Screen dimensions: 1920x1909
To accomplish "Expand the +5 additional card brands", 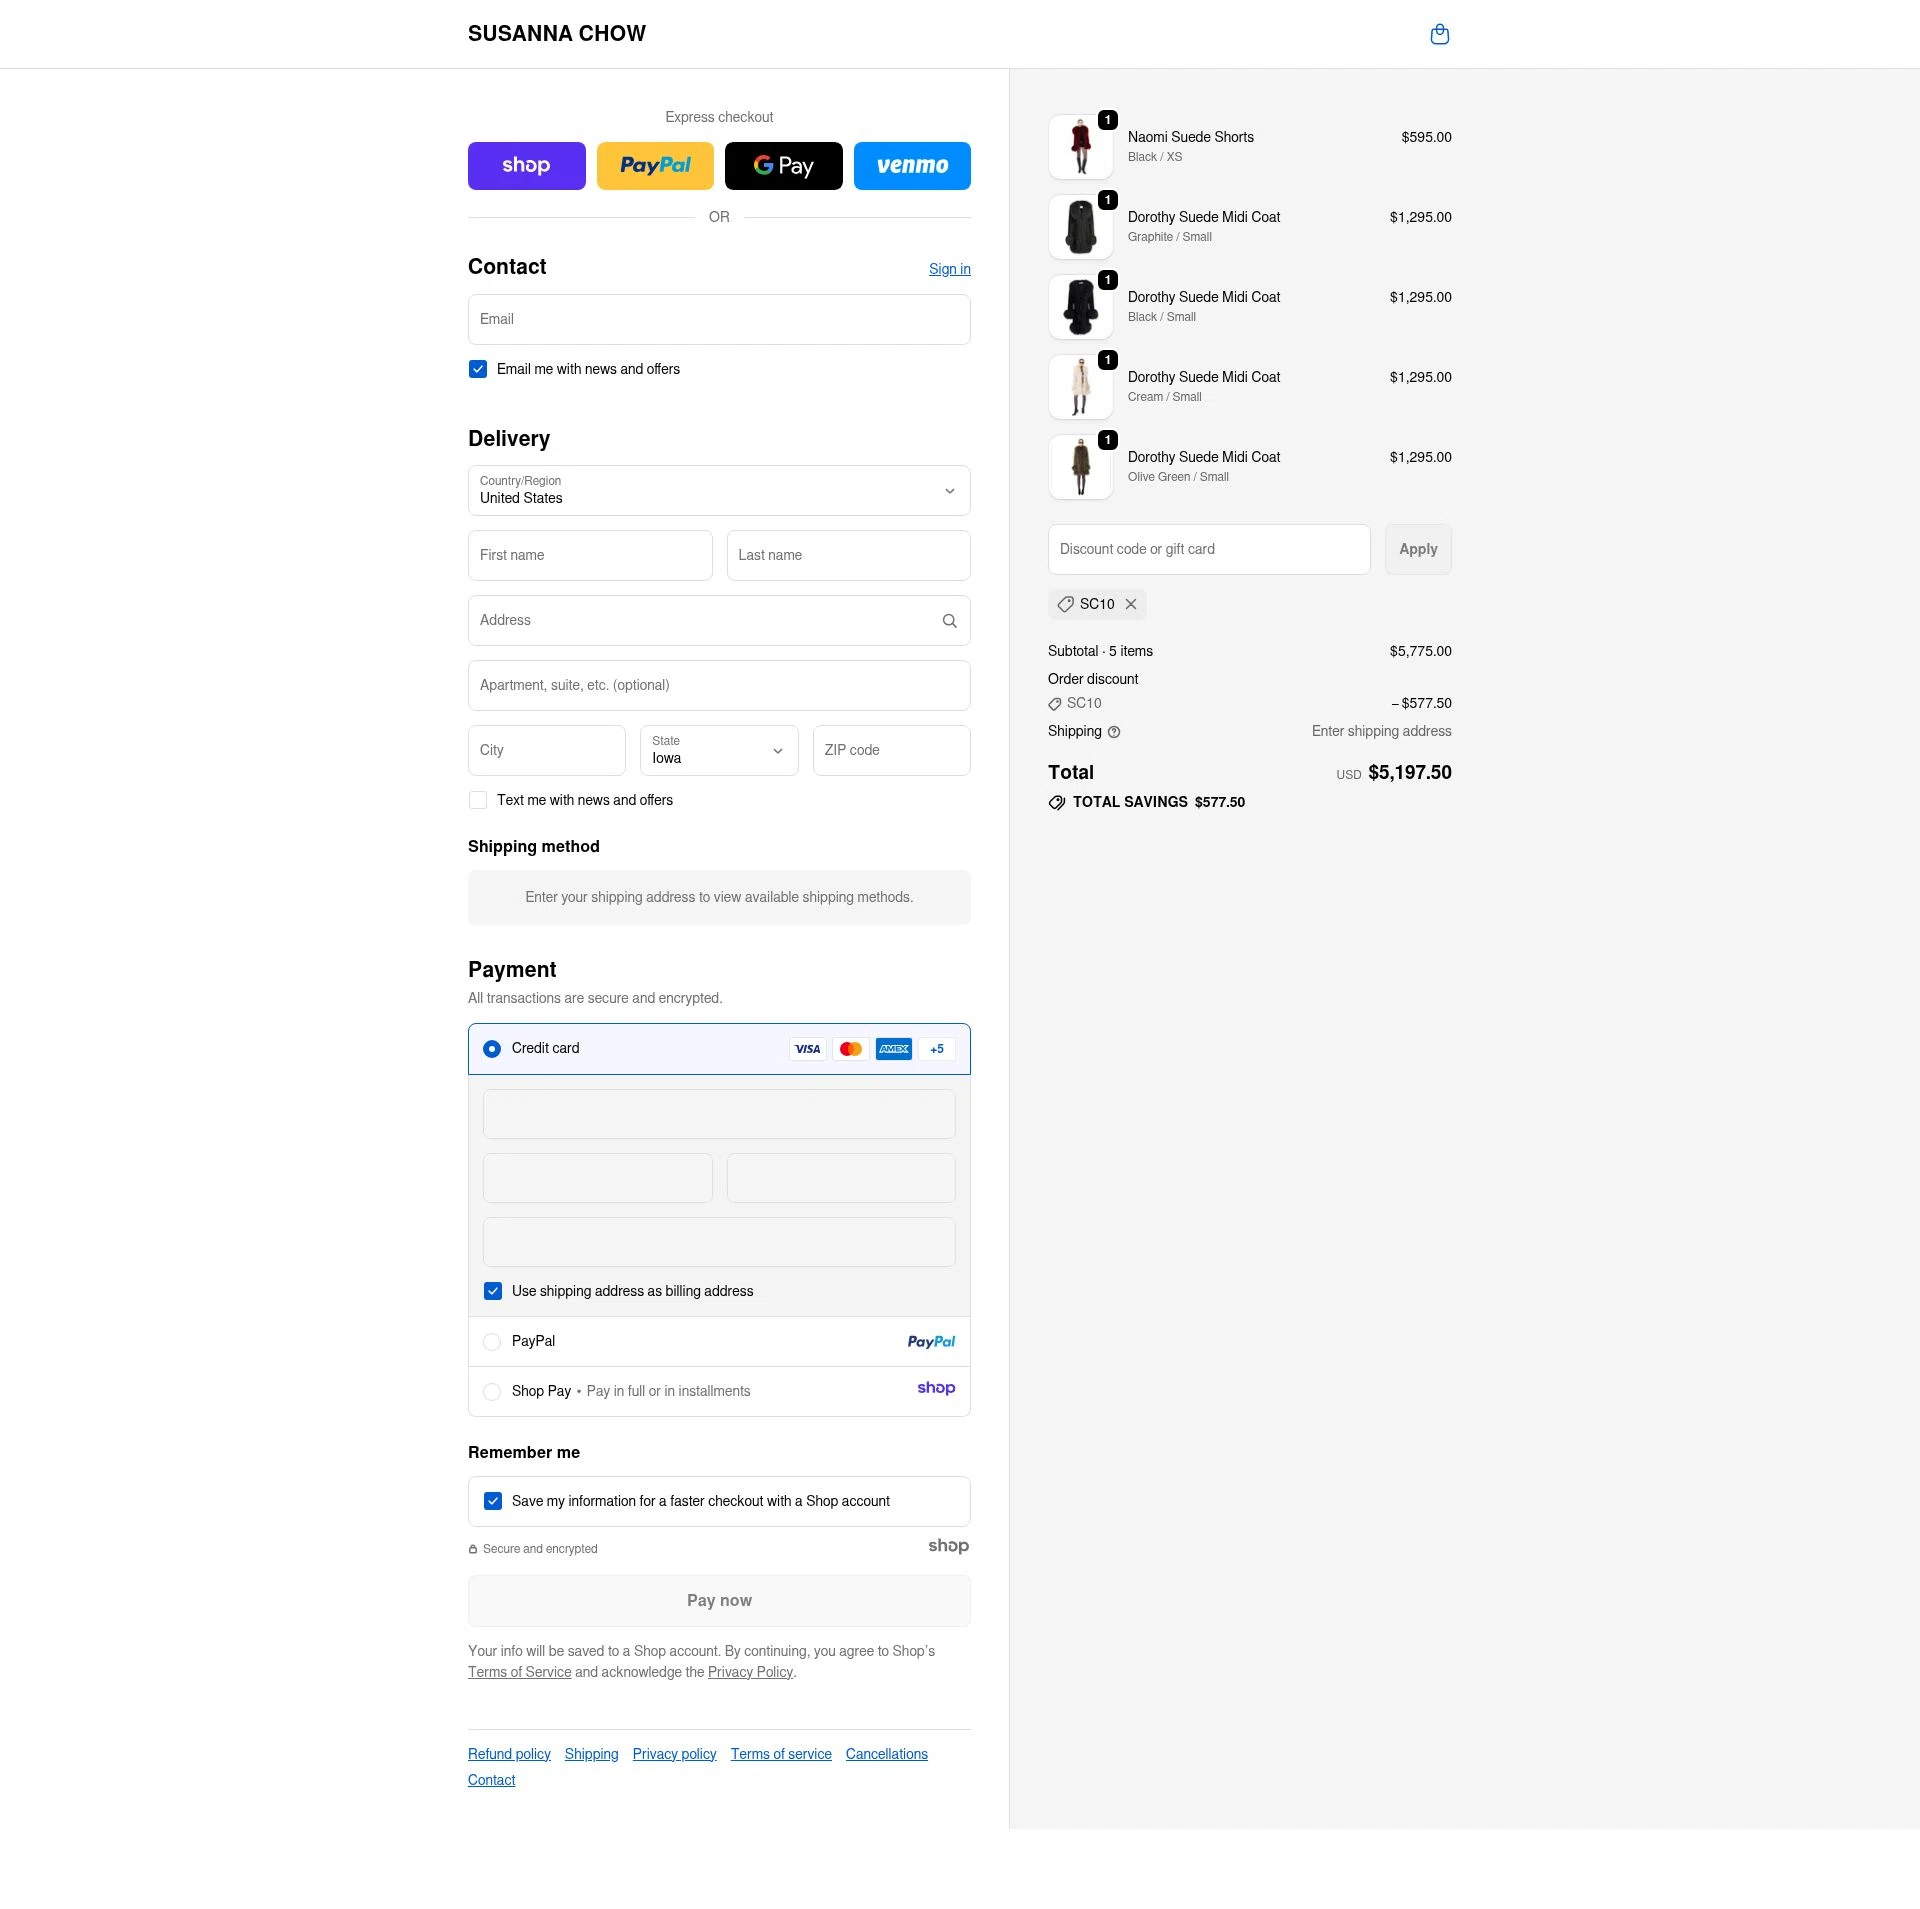I will point(936,1048).
